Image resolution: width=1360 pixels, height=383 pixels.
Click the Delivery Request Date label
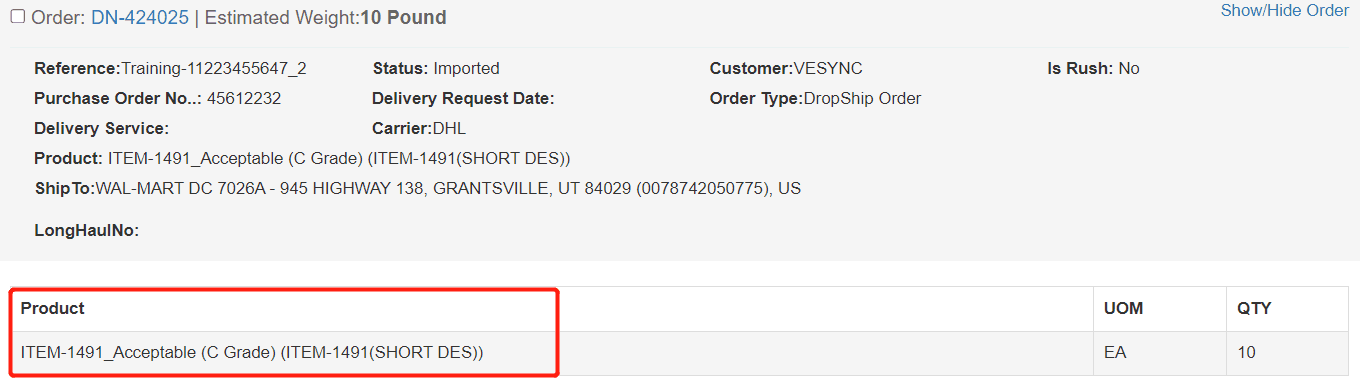(x=463, y=99)
